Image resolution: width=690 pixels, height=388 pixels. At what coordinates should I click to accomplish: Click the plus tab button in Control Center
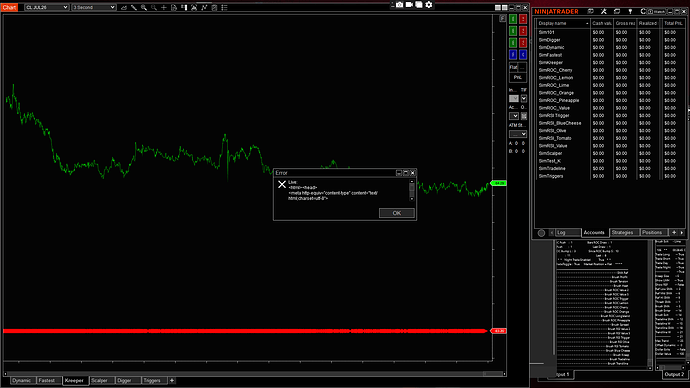click(674, 233)
